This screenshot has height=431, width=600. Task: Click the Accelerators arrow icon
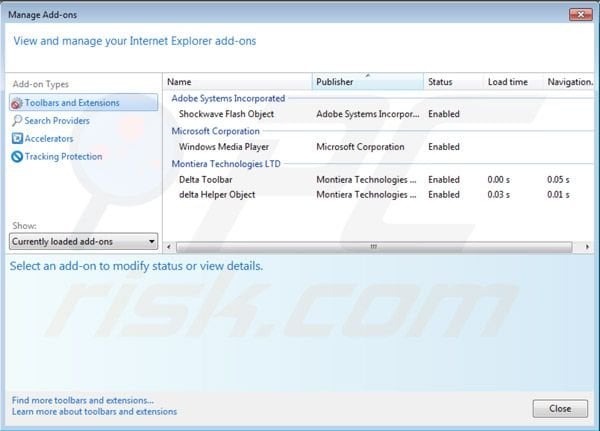[17, 138]
